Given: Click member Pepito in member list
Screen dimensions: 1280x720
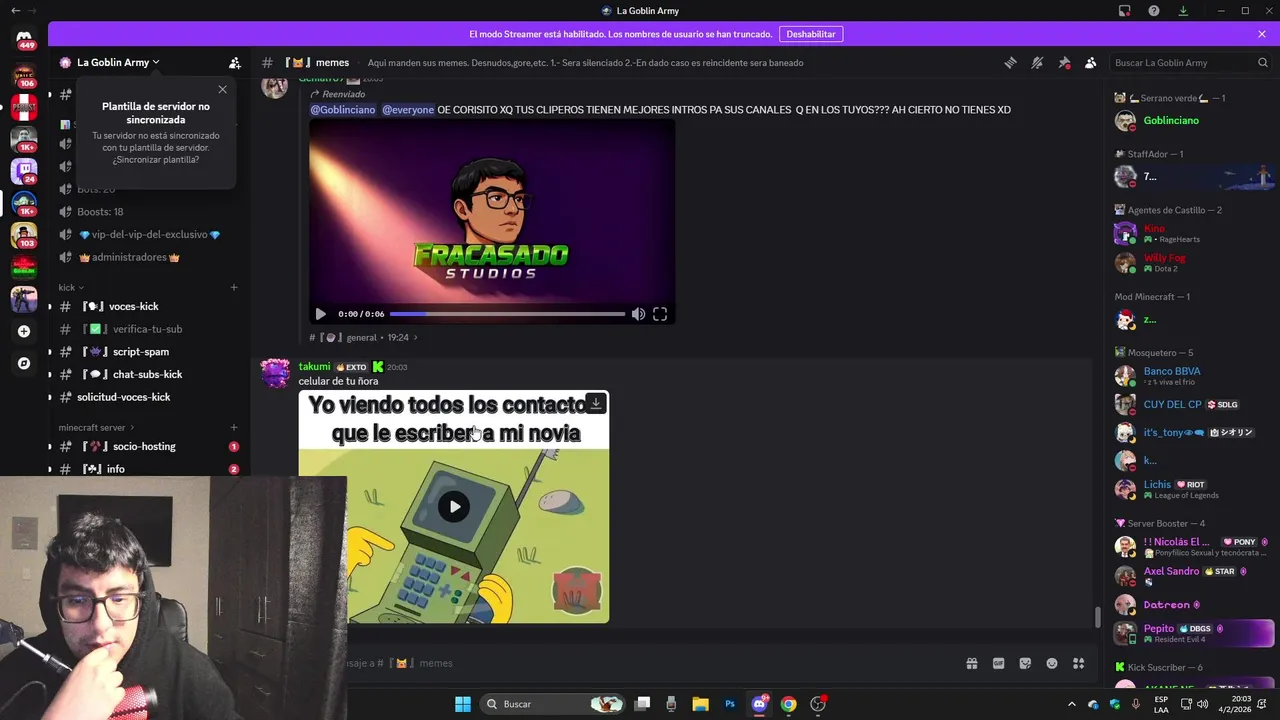Looking at the screenshot, I should pos(1193,633).
